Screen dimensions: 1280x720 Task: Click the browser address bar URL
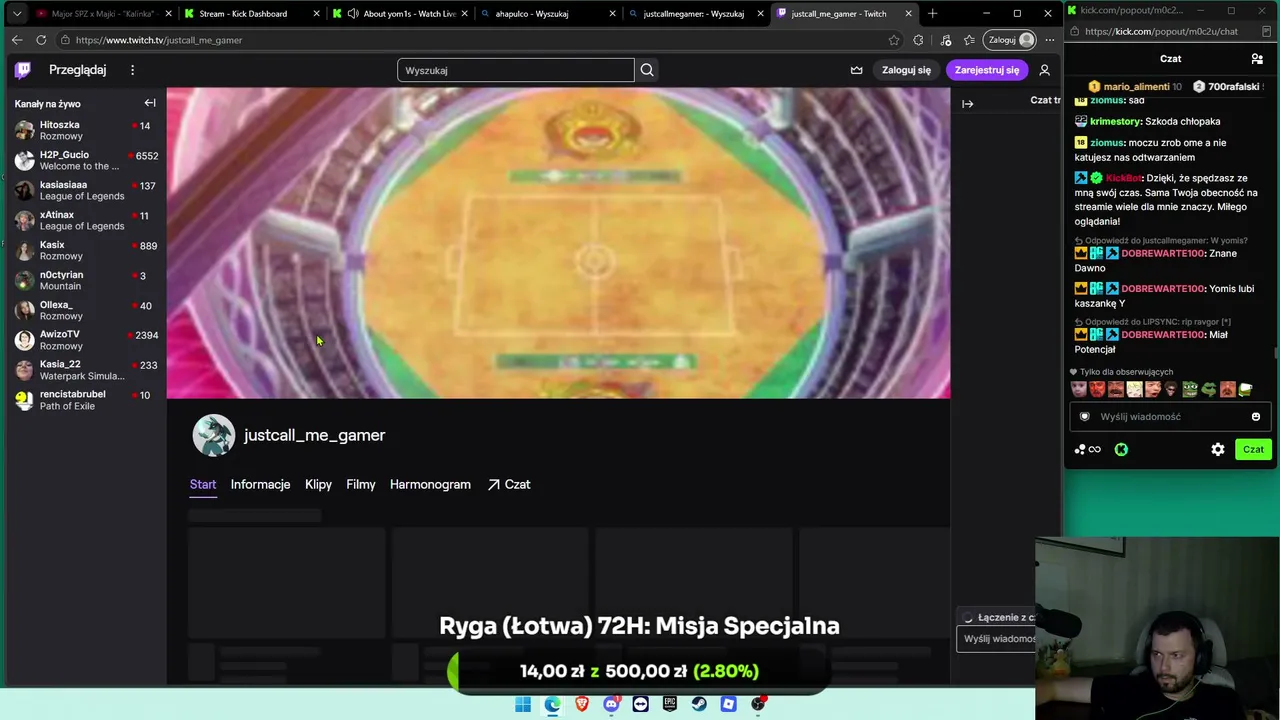[x=159, y=40]
